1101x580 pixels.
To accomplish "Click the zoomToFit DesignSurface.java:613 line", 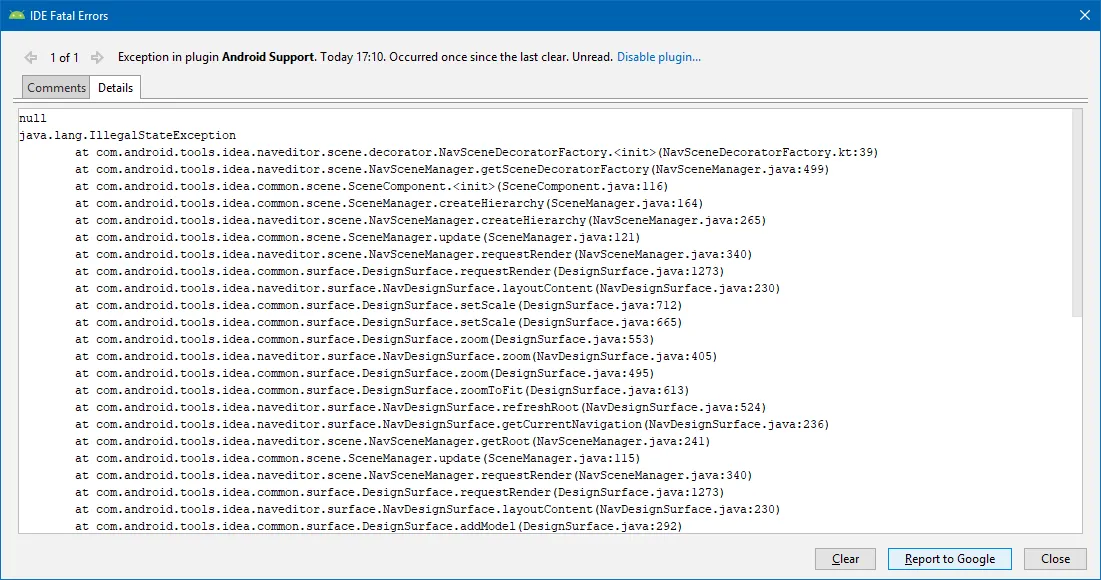I will (x=382, y=390).
